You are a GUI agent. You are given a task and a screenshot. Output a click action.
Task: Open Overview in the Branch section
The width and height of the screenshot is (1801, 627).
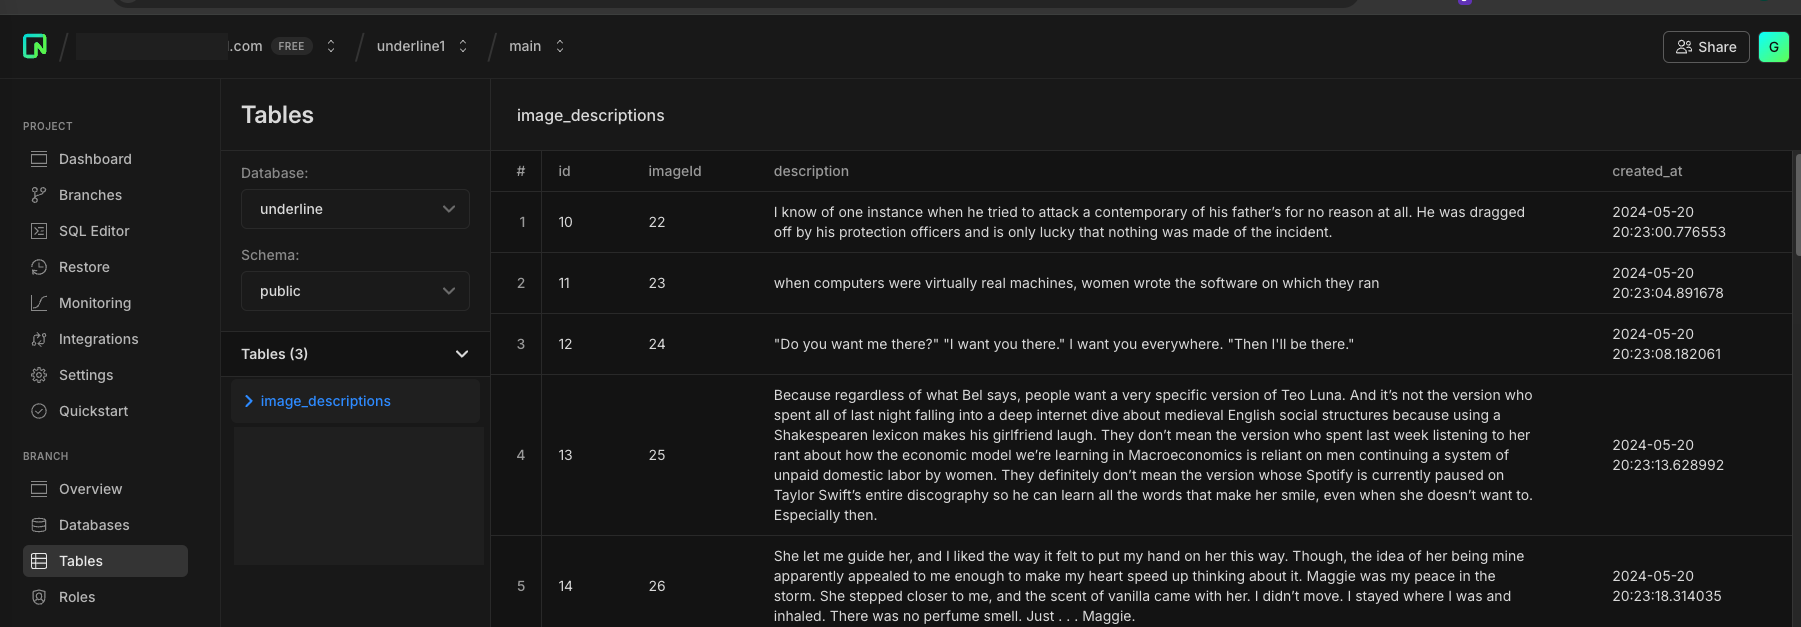(90, 489)
